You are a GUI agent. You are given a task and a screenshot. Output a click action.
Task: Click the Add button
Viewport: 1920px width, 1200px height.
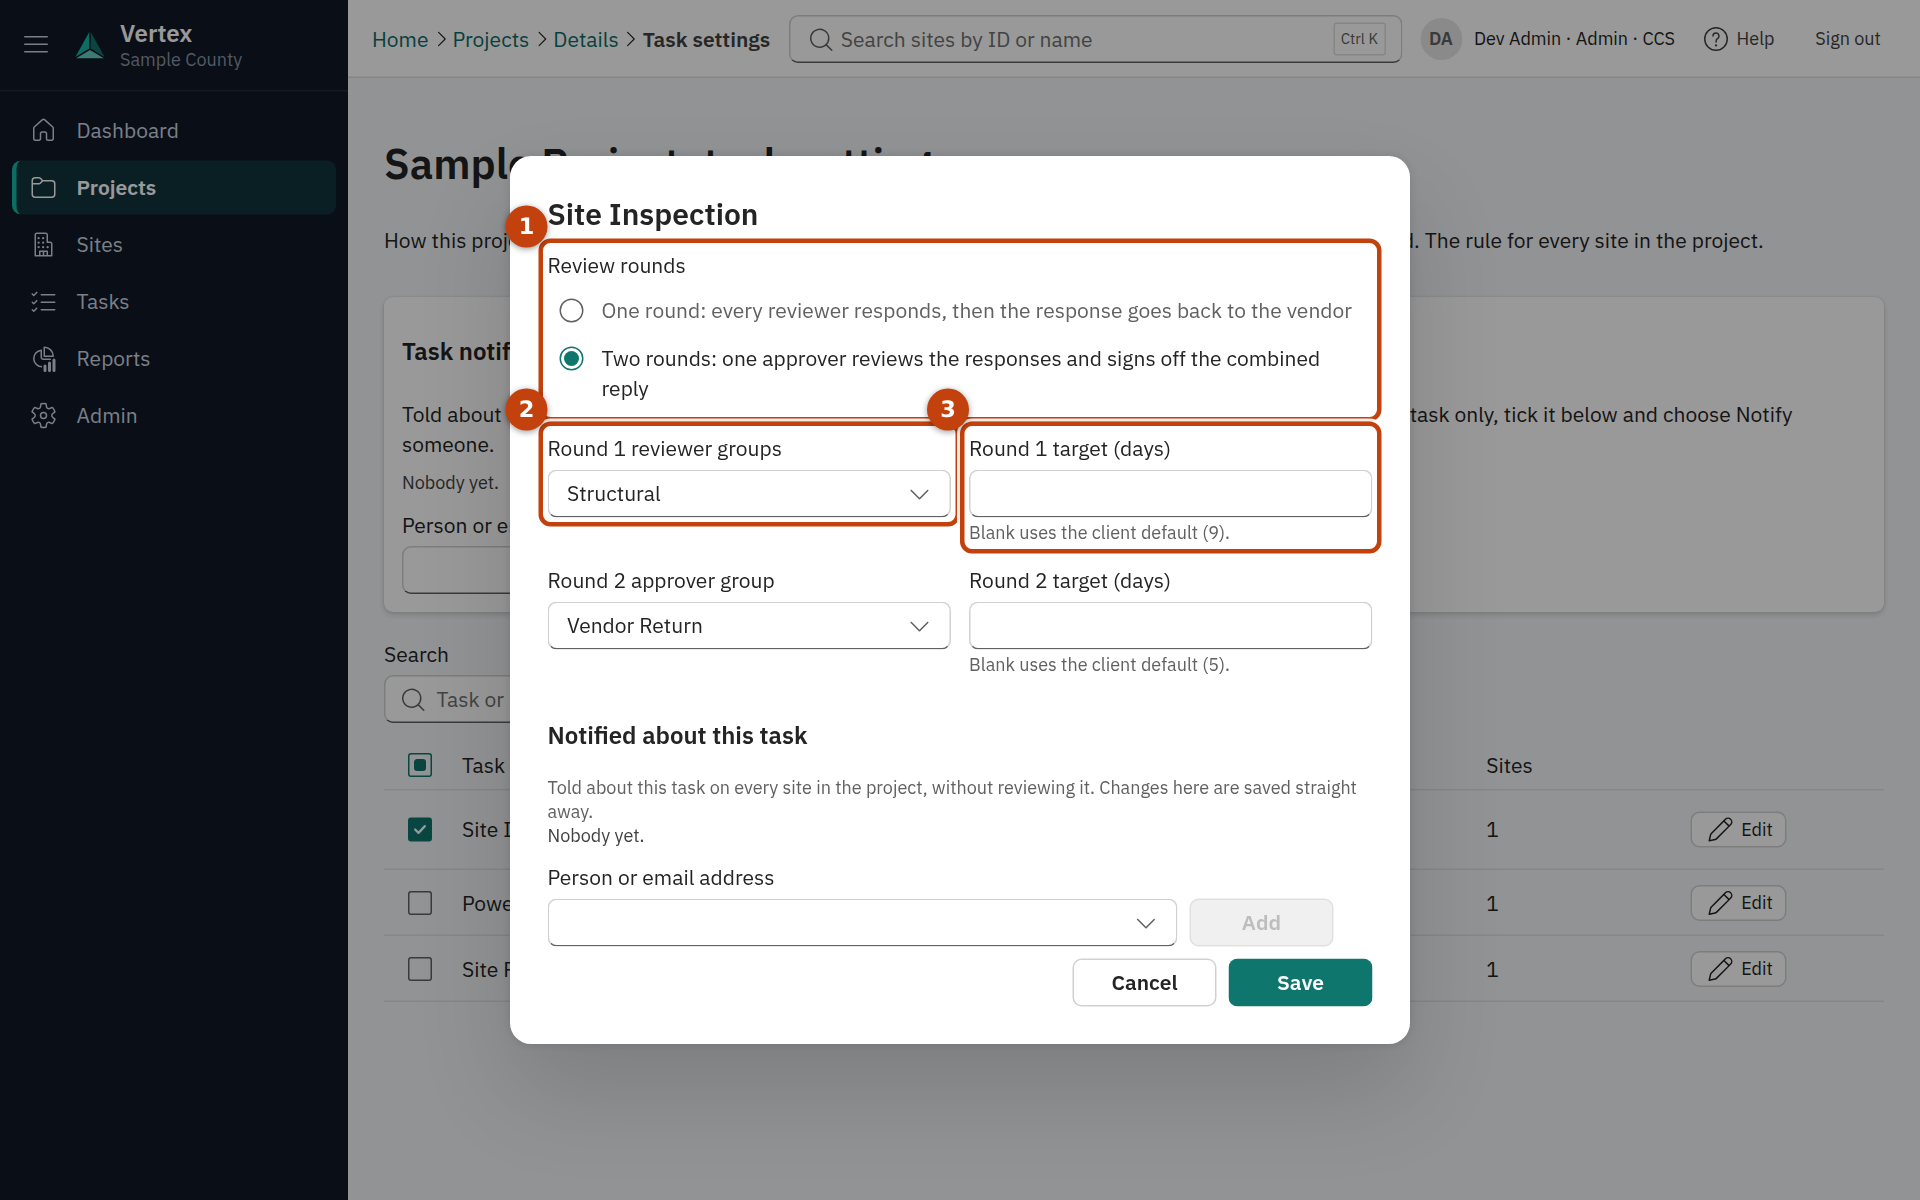click(x=1261, y=922)
